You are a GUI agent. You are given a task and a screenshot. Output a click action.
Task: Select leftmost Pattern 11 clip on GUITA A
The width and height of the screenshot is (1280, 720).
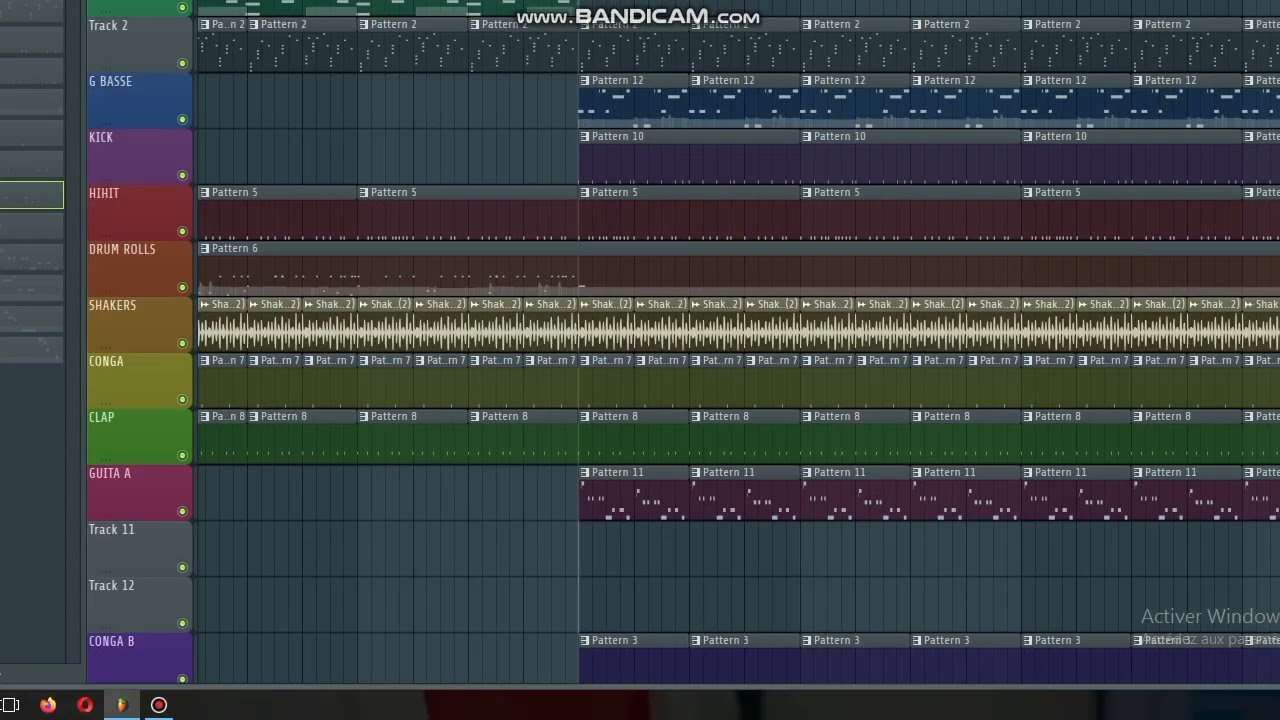(x=634, y=493)
